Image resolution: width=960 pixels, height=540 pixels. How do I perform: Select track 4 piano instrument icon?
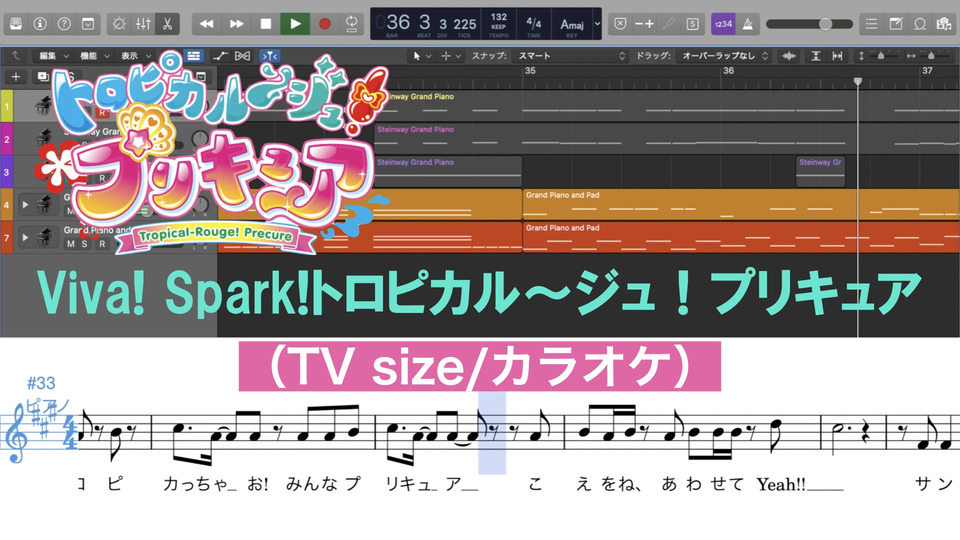pos(43,204)
